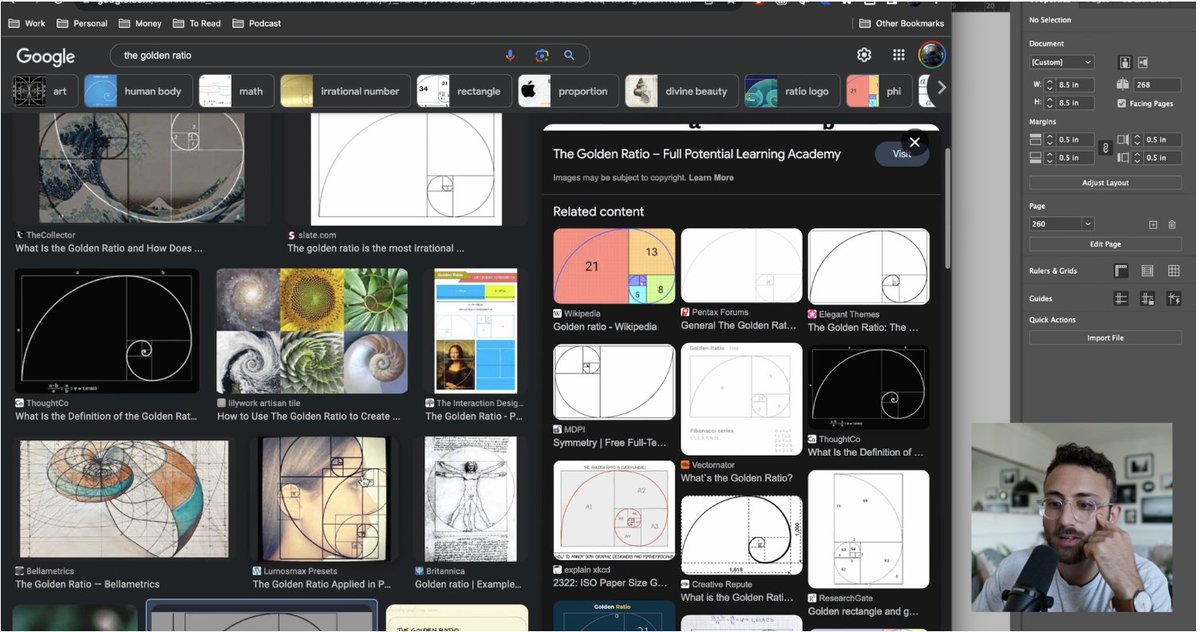
Task: Open the Money bookmarks folder
Action: coord(140,23)
